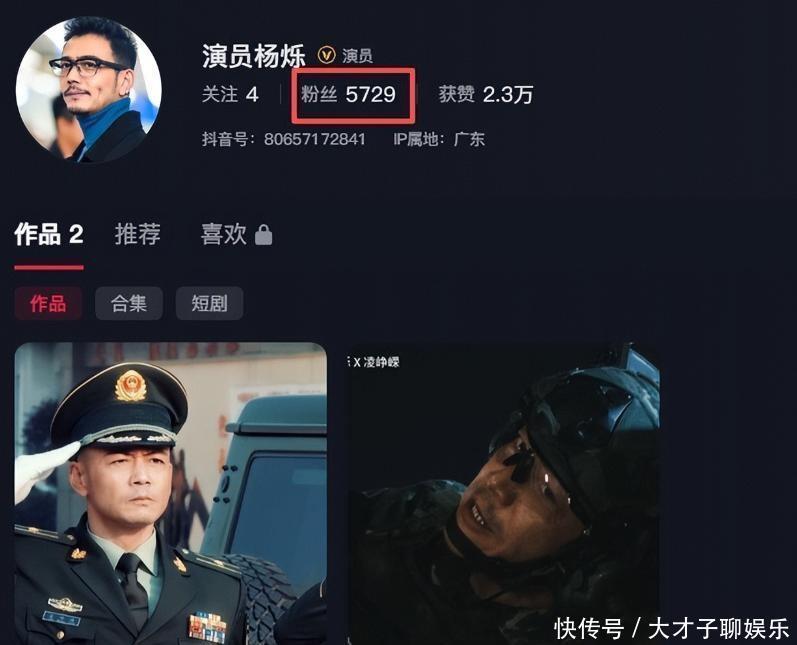This screenshot has height=645, width=797.
Task: Switch to the 推荐 tab
Action: coord(138,234)
